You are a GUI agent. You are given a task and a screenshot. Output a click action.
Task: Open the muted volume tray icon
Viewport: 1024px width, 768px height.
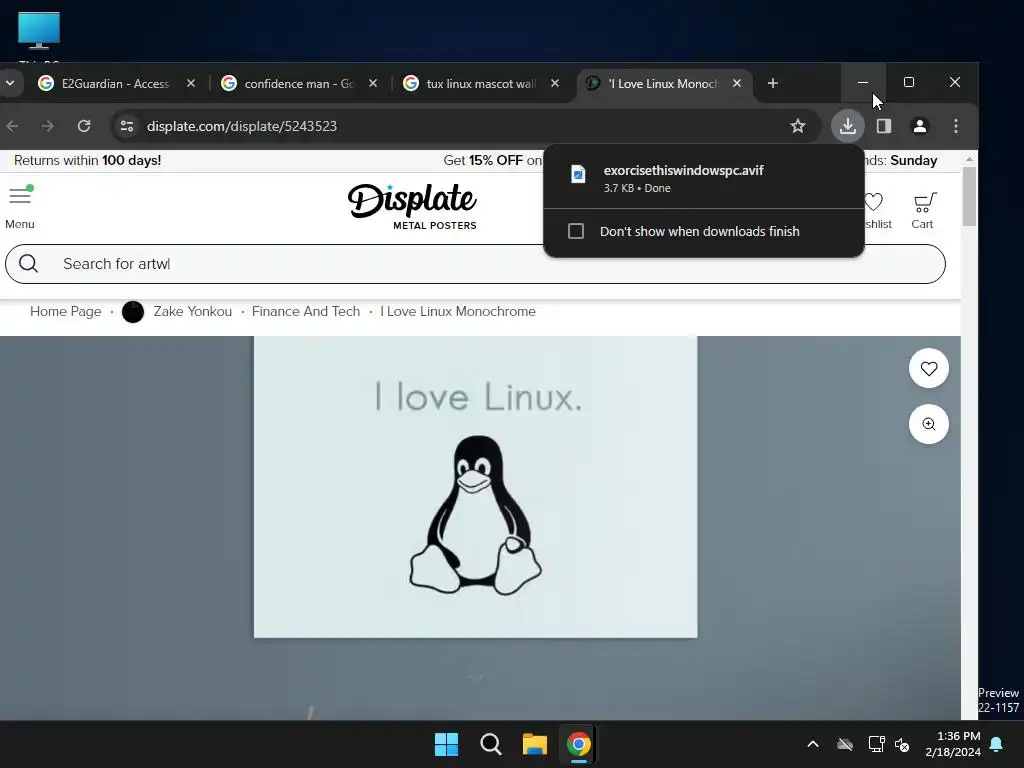point(903,744)
